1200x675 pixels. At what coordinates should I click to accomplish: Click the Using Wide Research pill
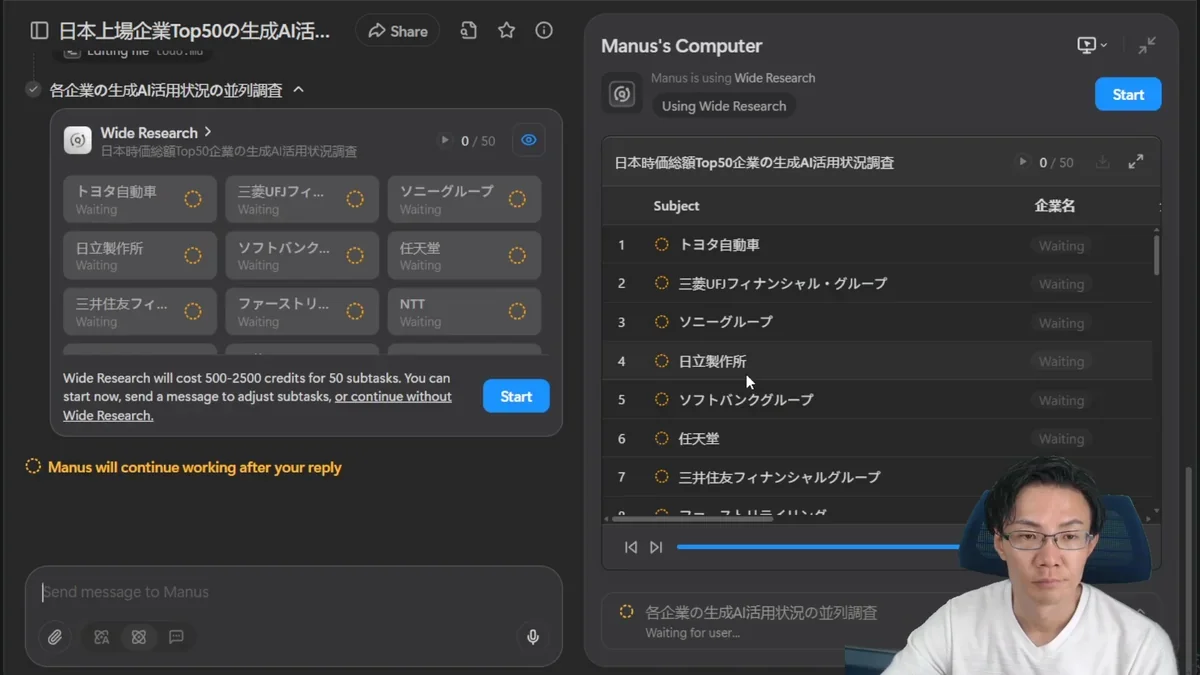click(724, 106)
